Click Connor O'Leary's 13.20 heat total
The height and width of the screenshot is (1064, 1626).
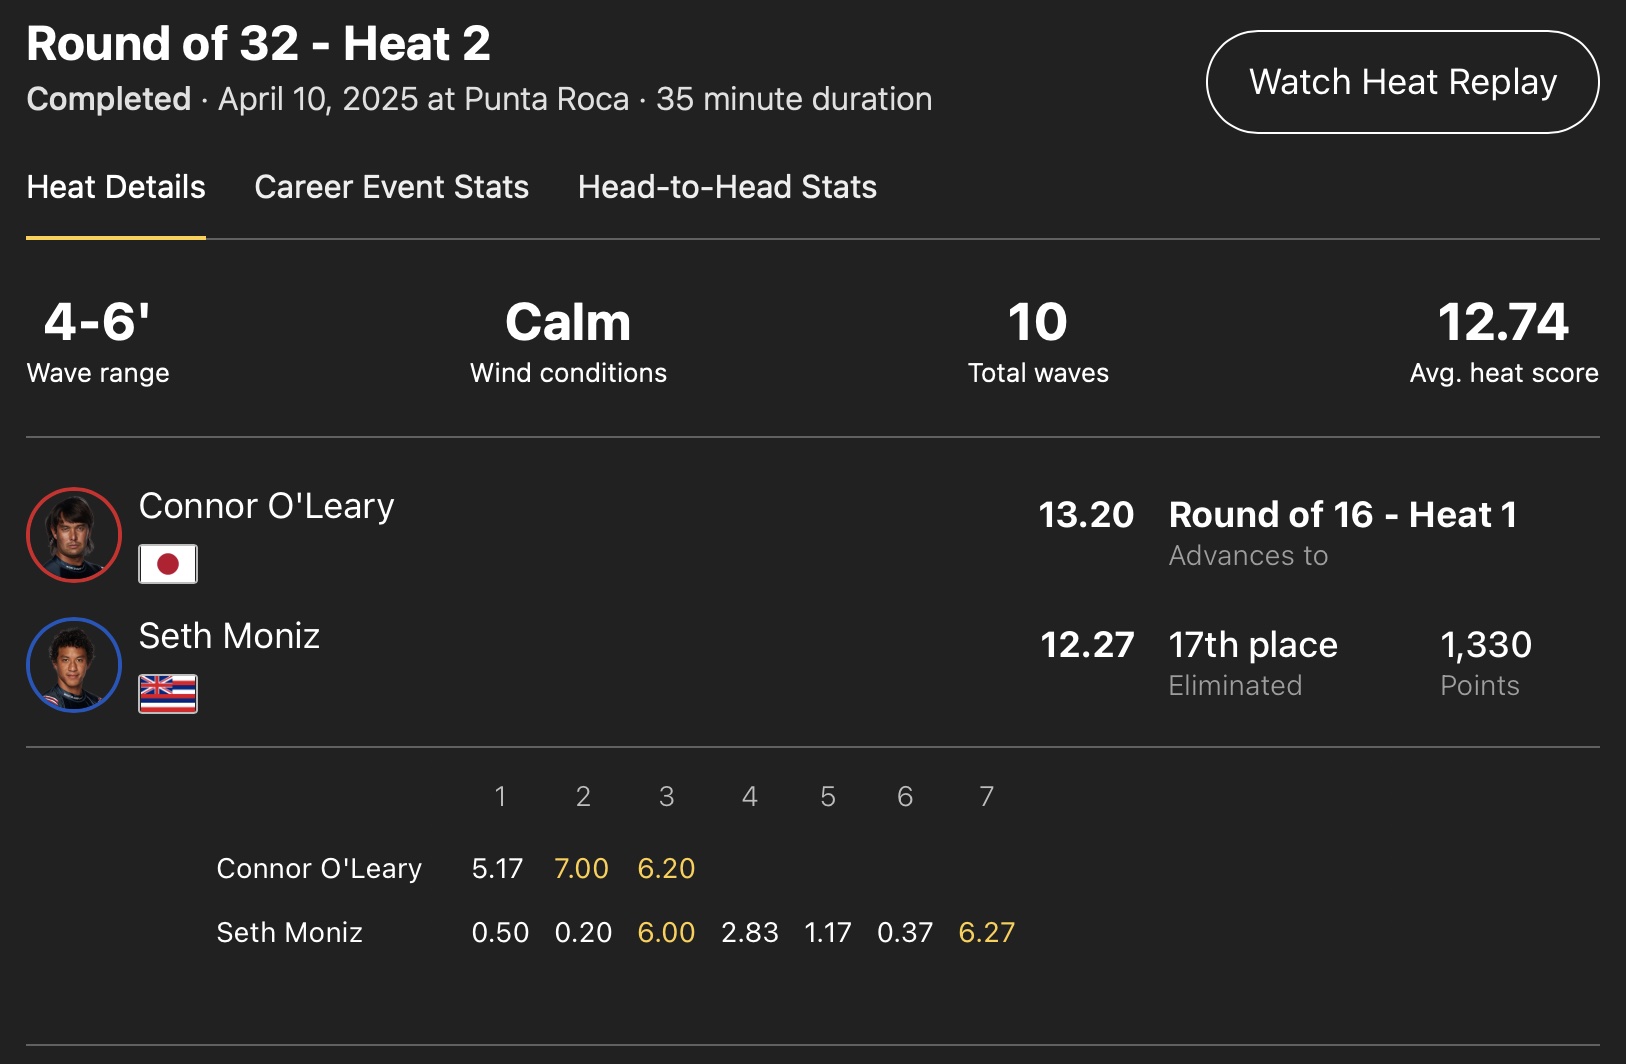tap(1086, 515)
